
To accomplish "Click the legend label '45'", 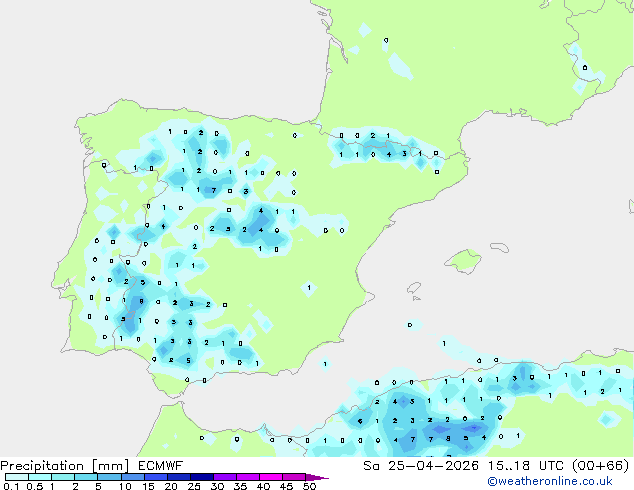I will (286, 486).
